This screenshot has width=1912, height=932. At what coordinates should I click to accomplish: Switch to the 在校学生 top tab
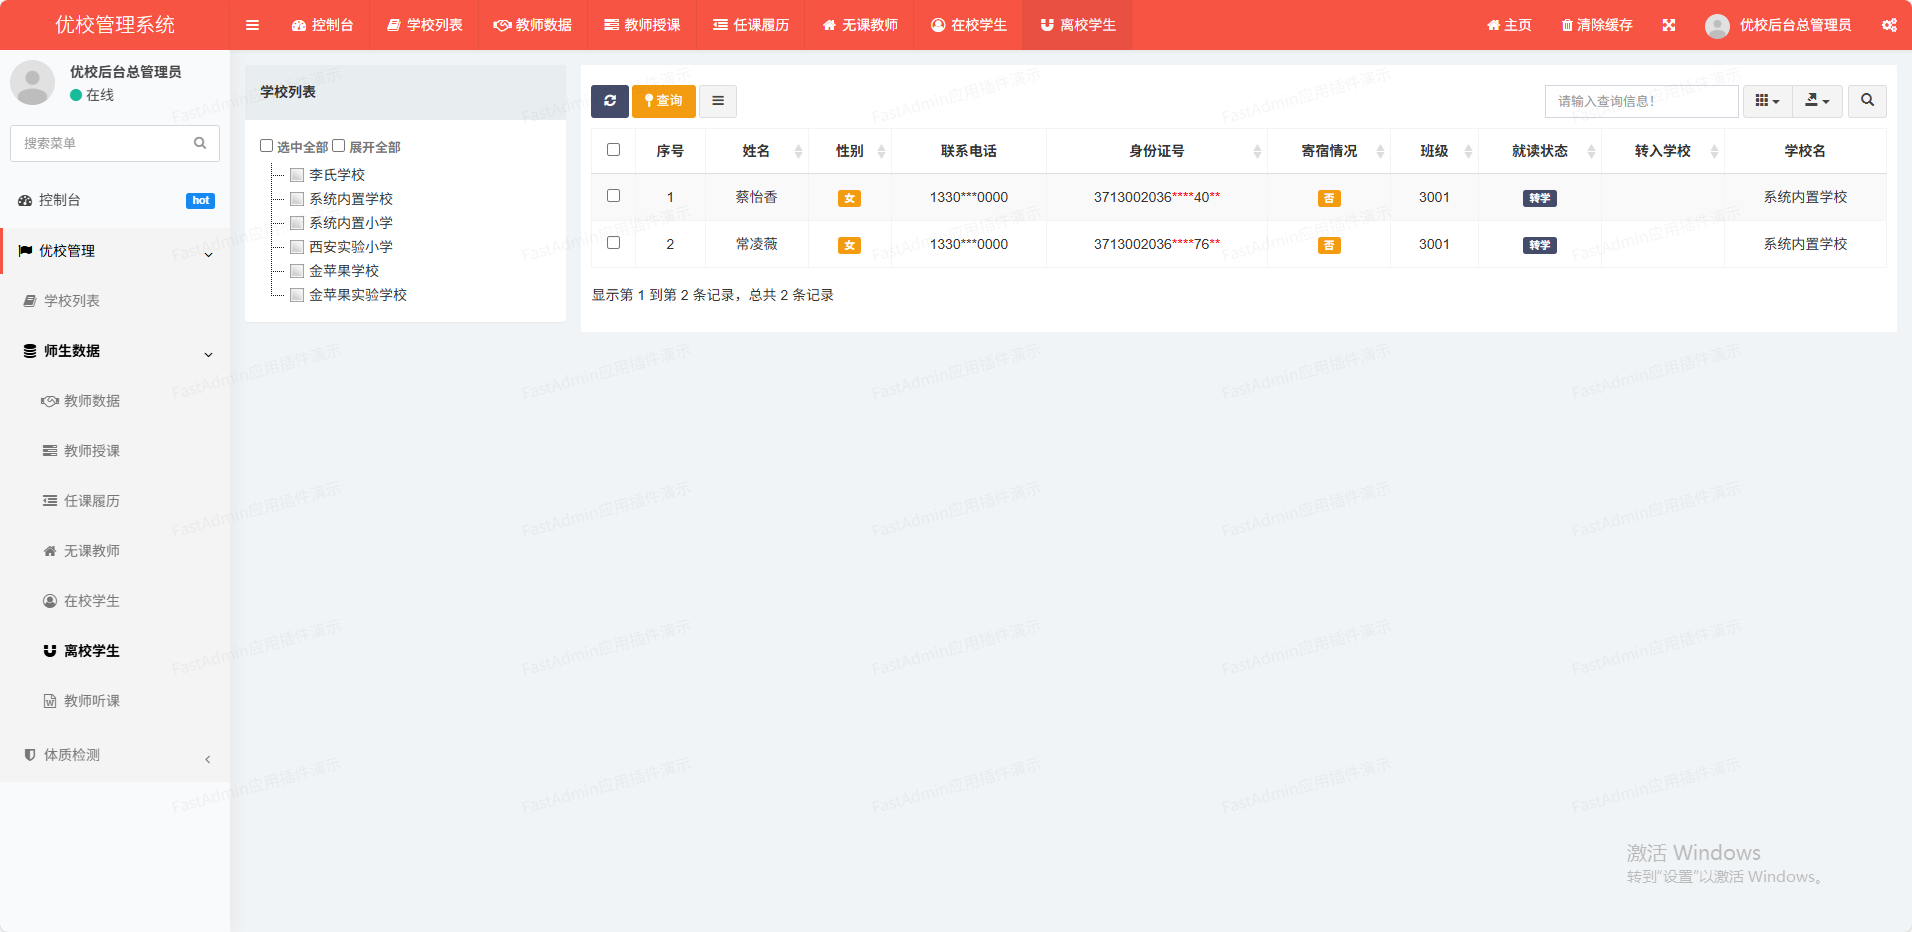(968, 25)
